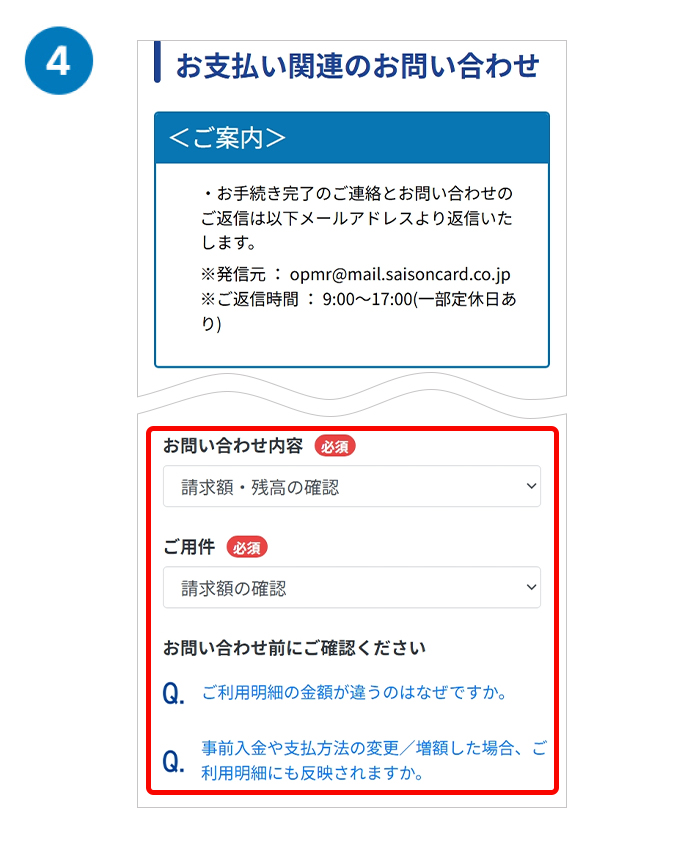The image size is (690, 845).
Task: Open link ご利用明細の金額が違うのはなぜですか
Action: coord(354,692)
